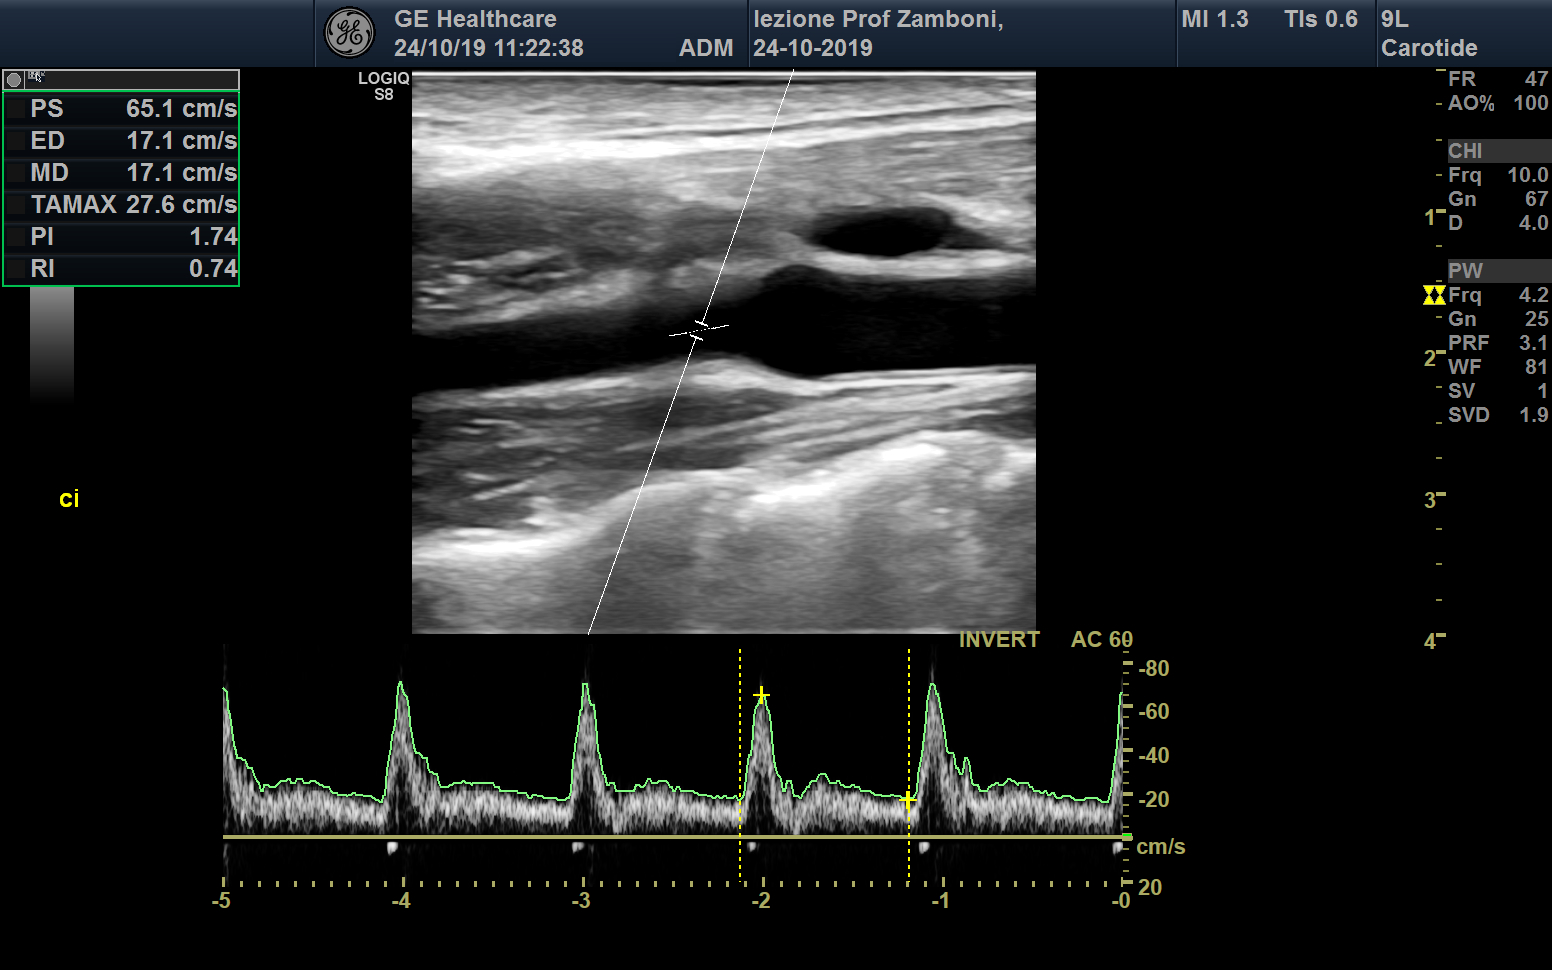This screenshot has width=1552, height=970.
Task: Click the measurement results window title bar
Action: pyautogui.click(x=130, y=80)
